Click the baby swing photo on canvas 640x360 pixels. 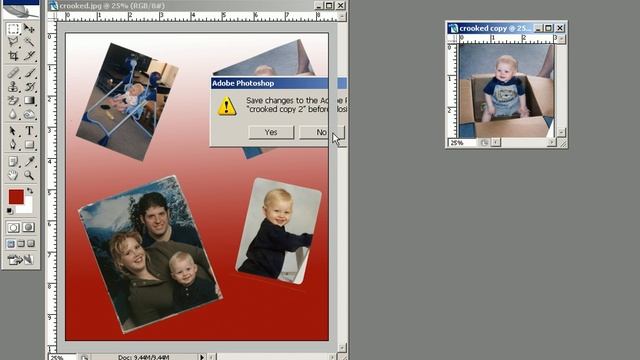[127, 102]
